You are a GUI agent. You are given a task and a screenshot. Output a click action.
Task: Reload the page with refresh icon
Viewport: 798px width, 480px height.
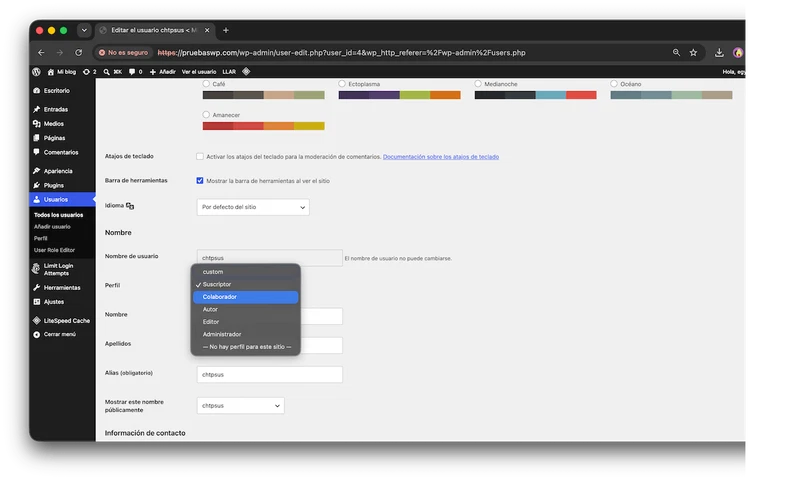pos(78,52)
